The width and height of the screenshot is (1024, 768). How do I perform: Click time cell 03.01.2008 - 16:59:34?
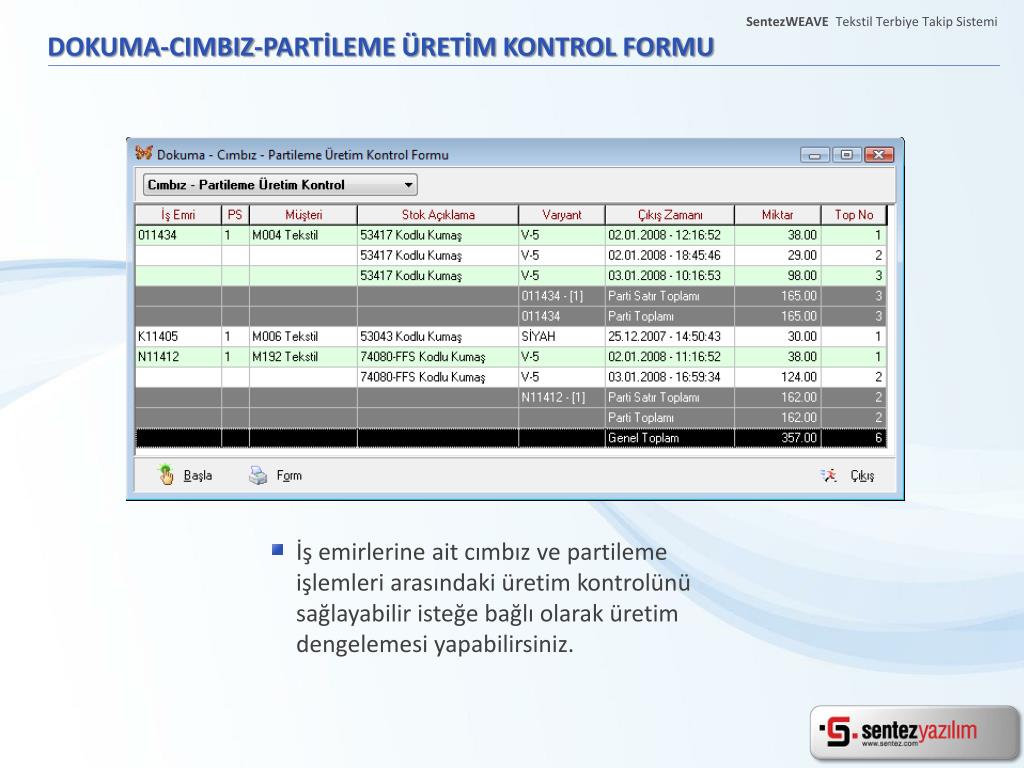[x=670, y=377]
